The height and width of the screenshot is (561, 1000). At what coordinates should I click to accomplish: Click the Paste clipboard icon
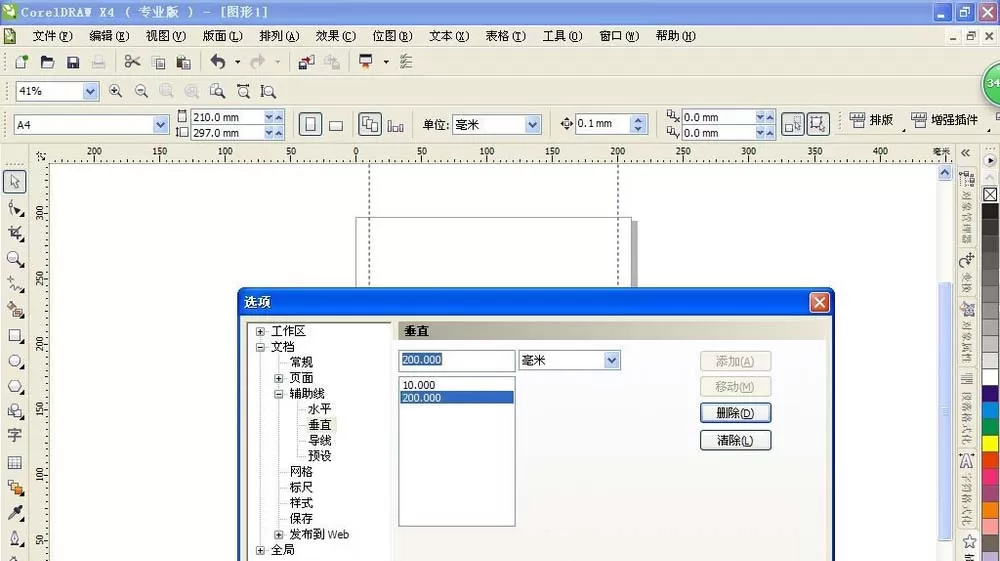tap(184, 62)
